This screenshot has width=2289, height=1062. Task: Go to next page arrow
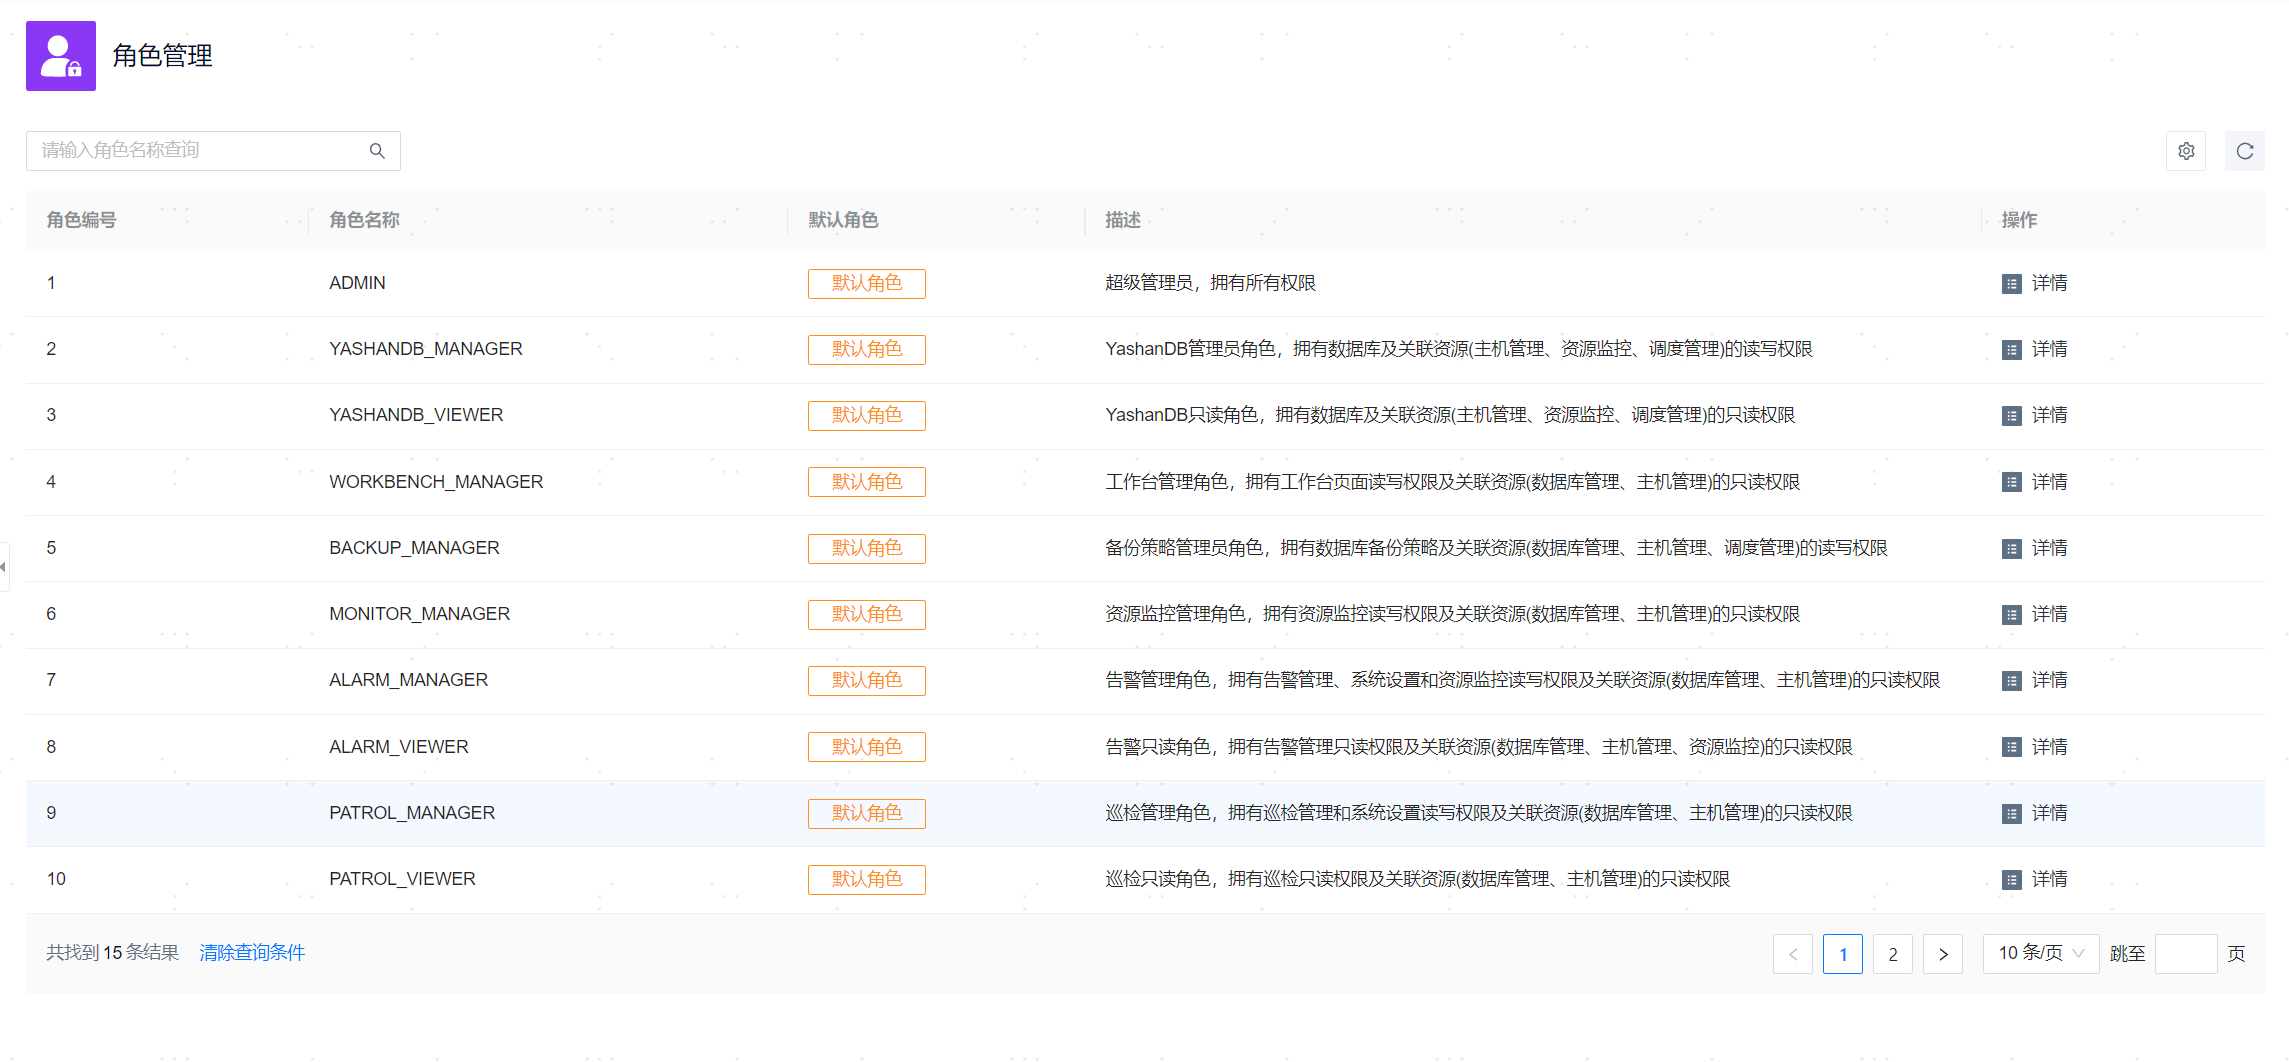pos(1942,954)
